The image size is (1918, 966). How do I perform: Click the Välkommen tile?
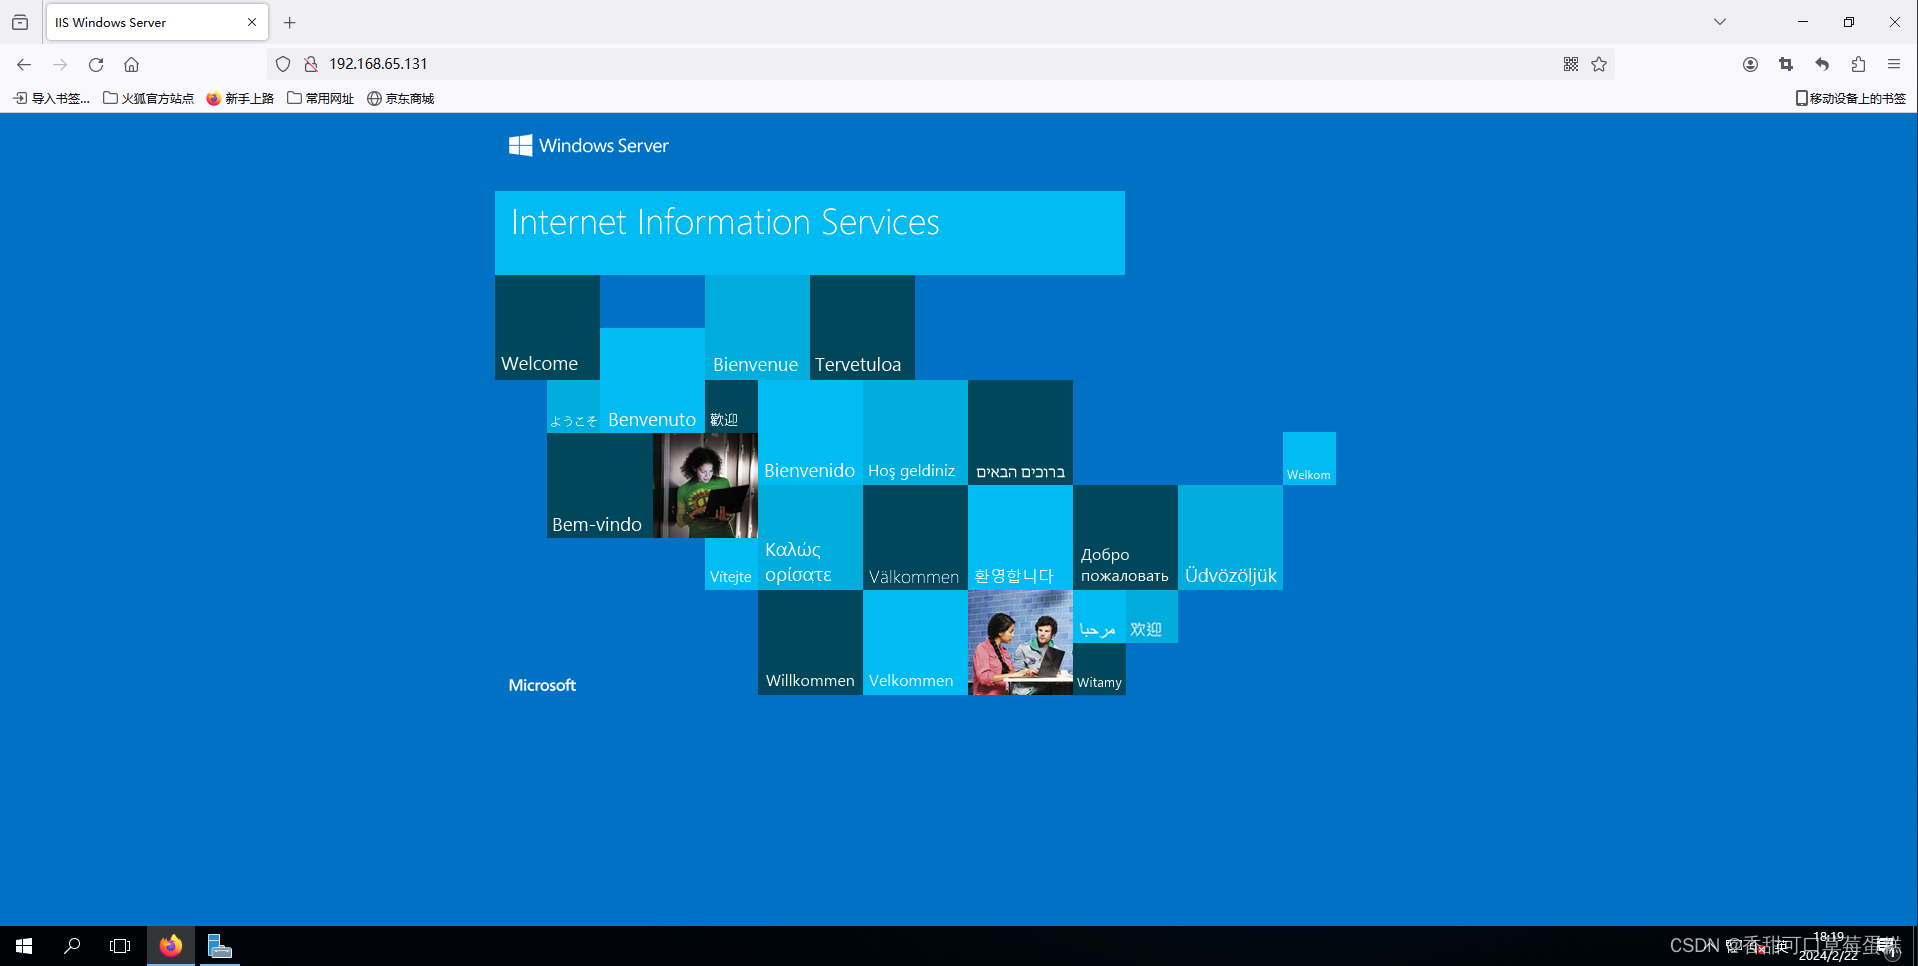click(x=915, y=538)
